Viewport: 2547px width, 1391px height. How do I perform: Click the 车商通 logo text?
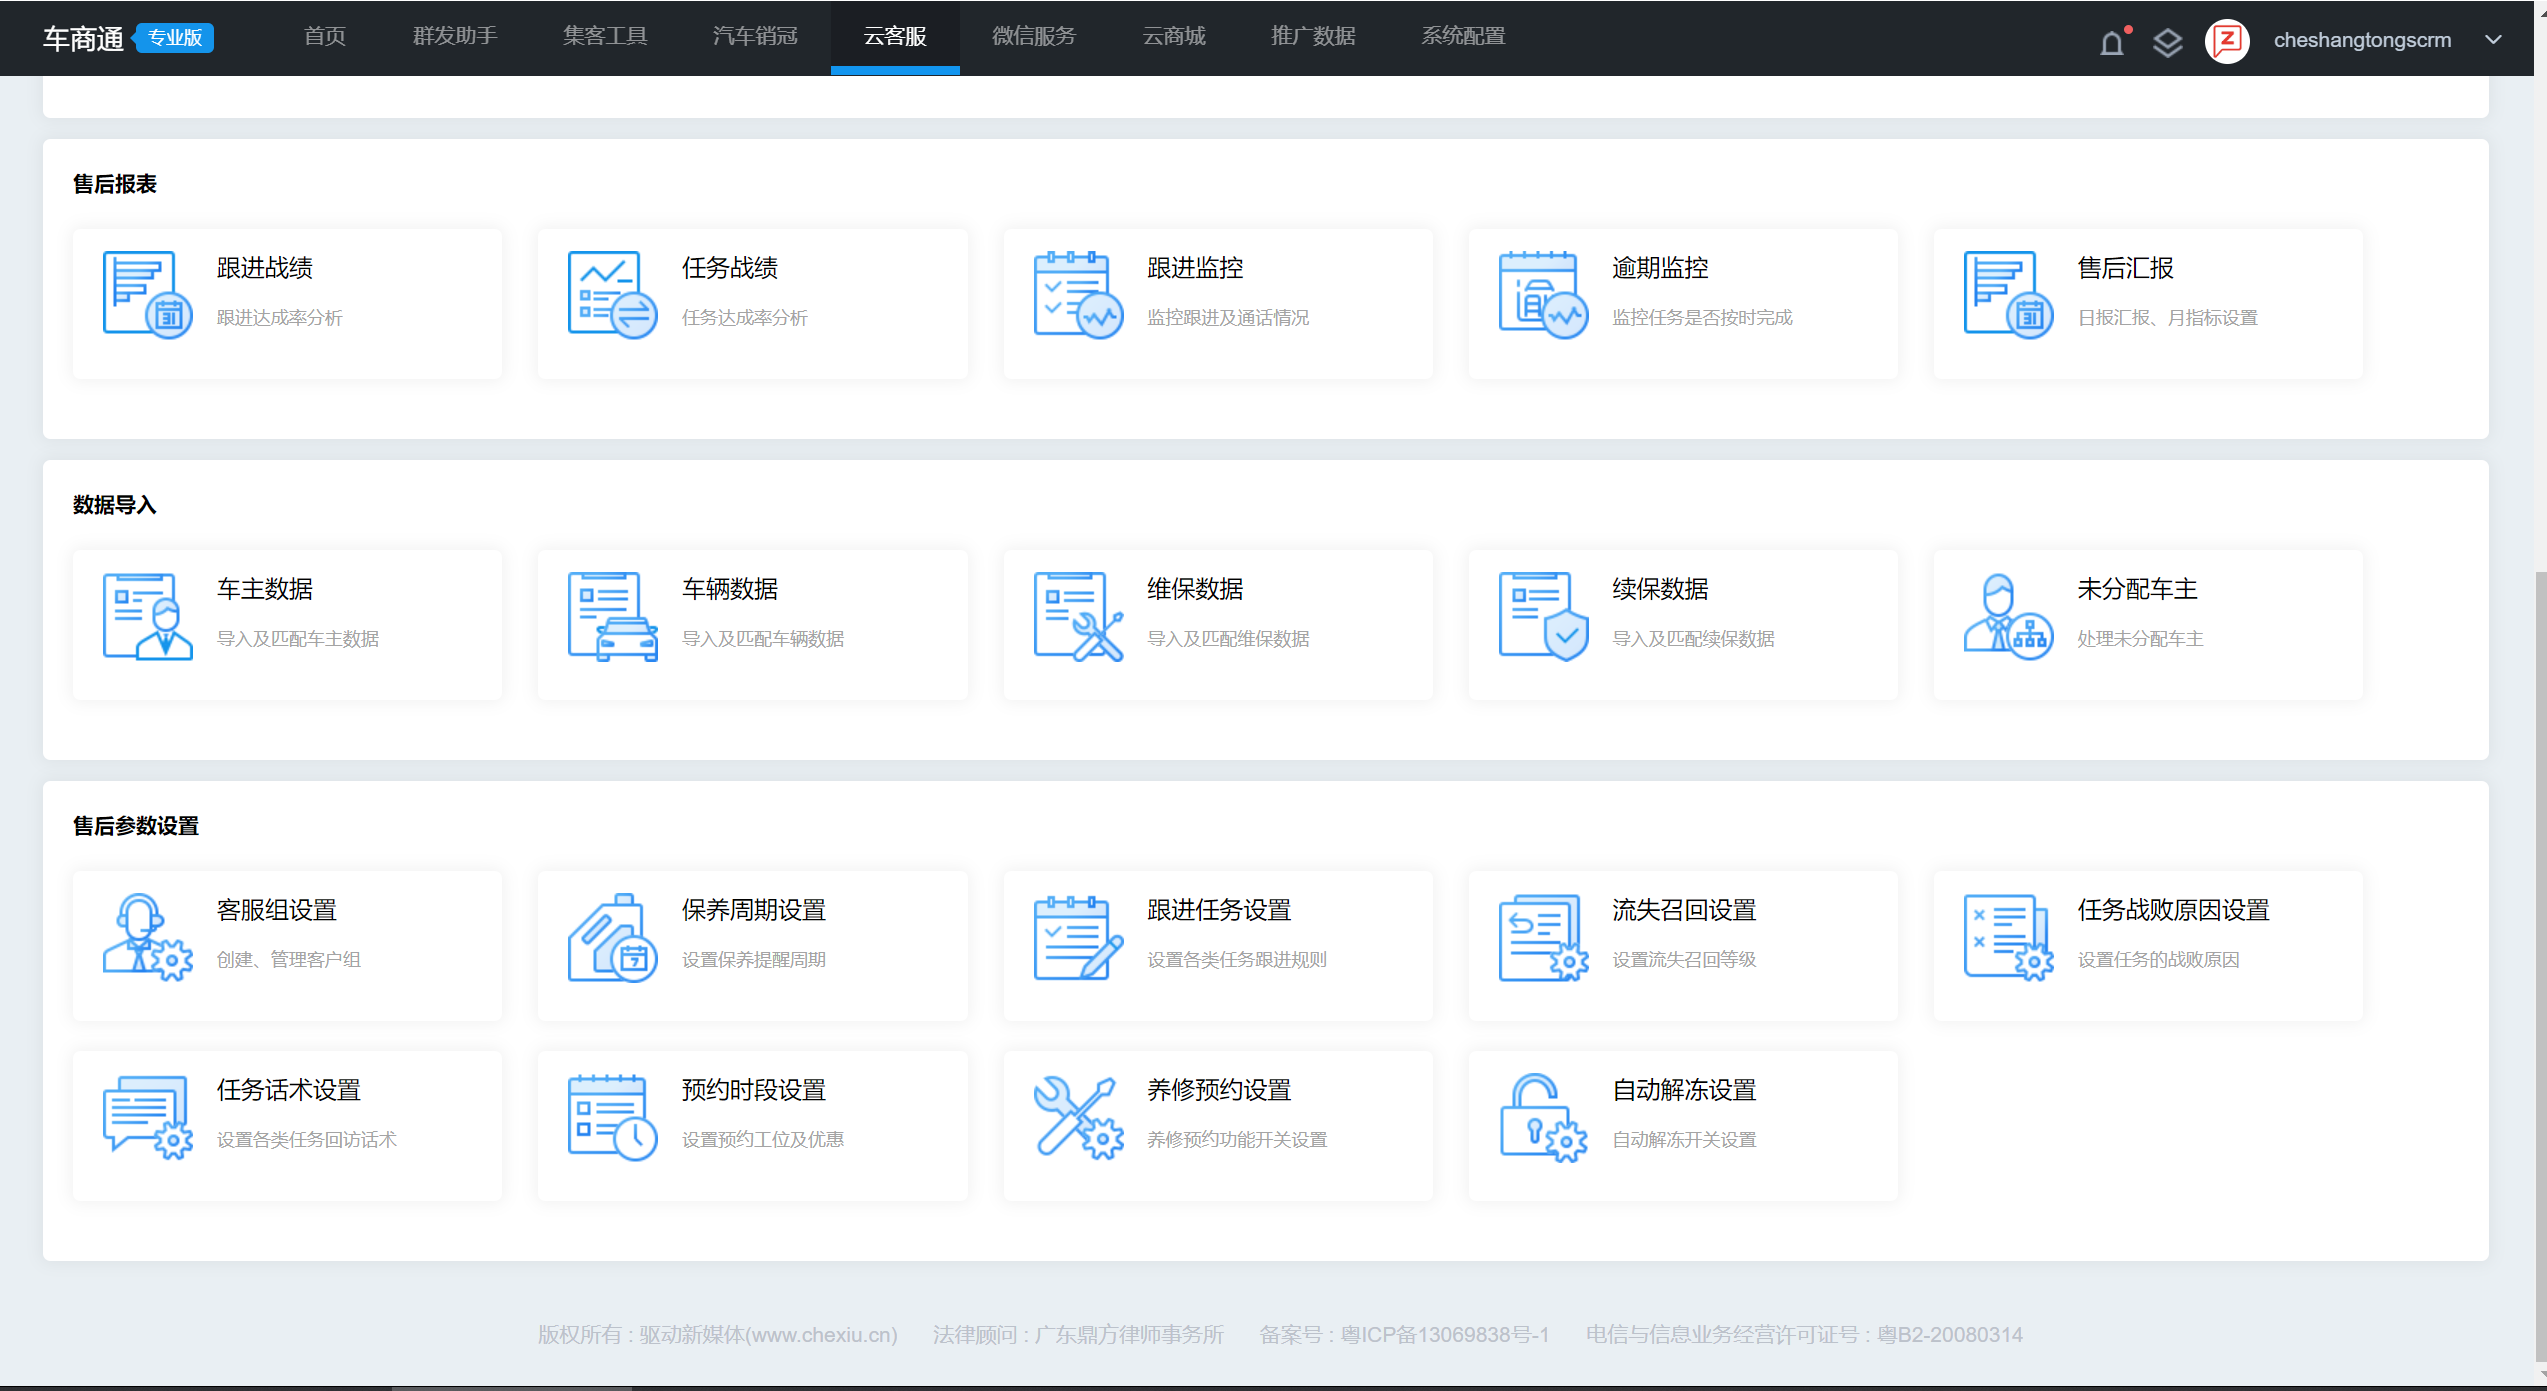click(83, 39)
